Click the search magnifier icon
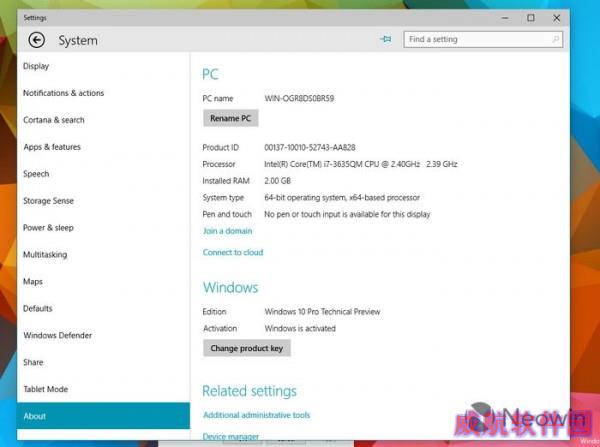 click(x=556, y=39)
